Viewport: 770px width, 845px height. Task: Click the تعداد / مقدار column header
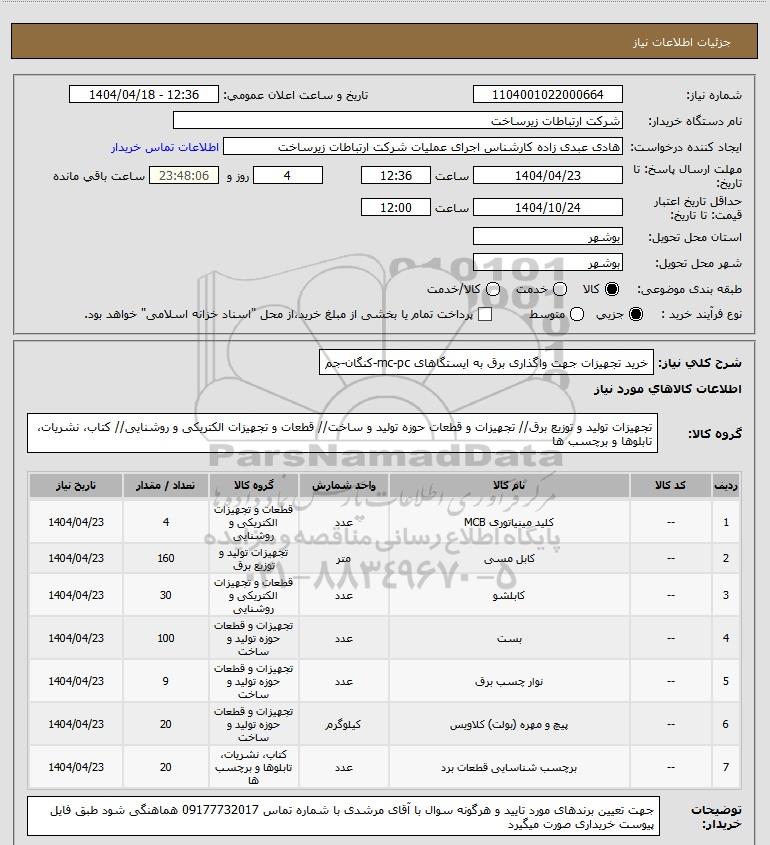[x=165, y=486]
